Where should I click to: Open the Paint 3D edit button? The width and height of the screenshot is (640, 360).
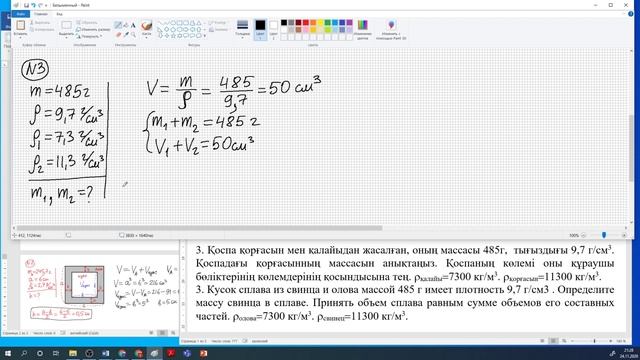(x=391, y=29)
